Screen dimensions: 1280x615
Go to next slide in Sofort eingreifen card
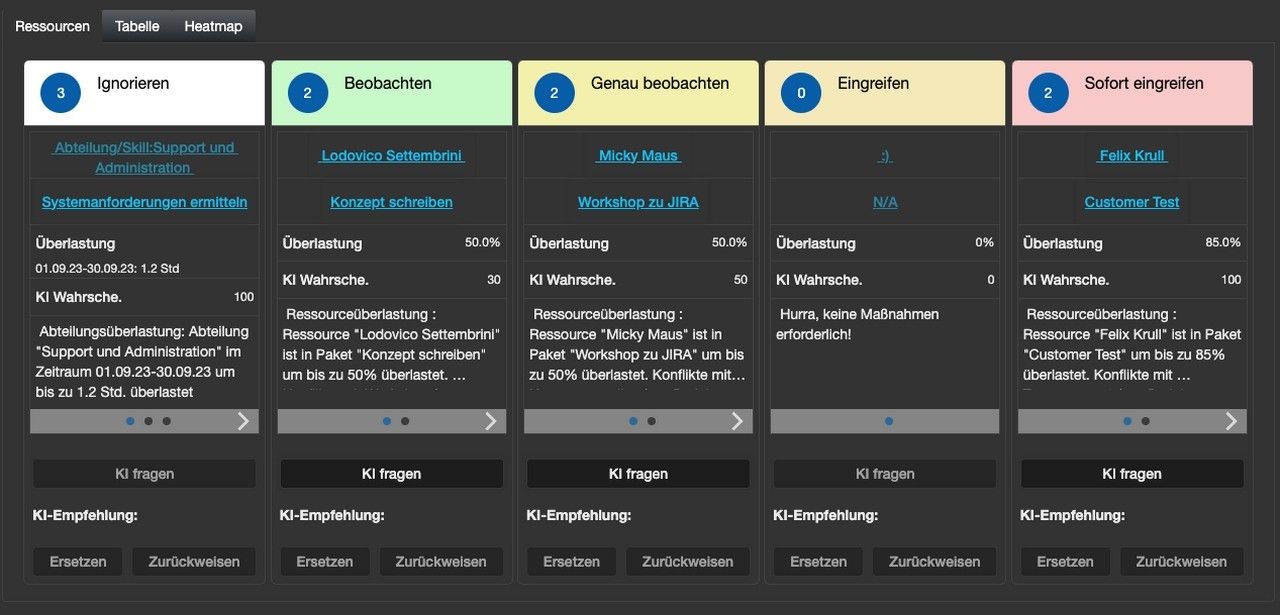coord(1231,421)
